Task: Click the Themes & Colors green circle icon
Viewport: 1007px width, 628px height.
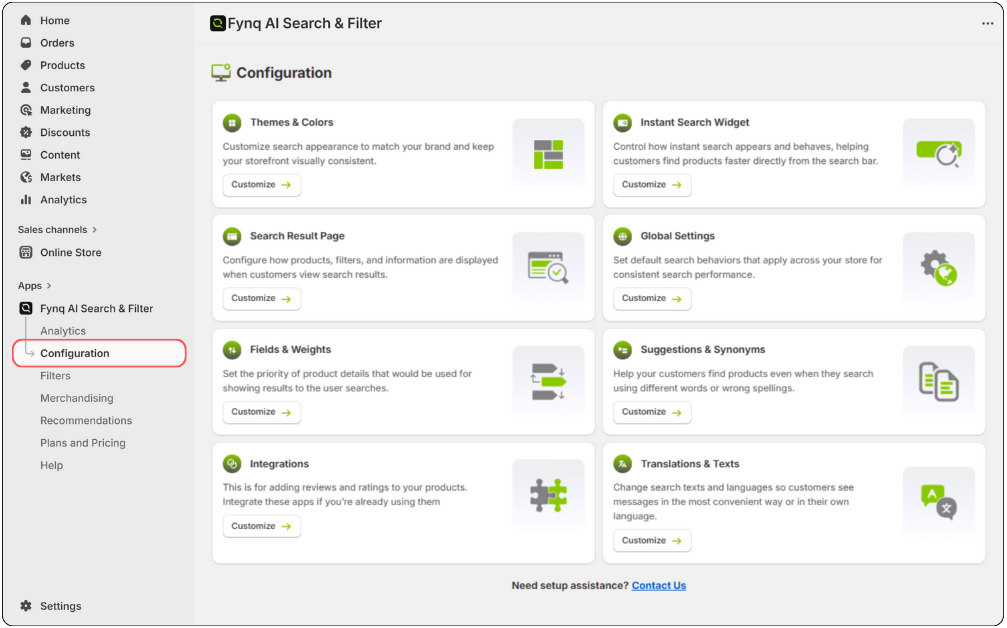Action: (232, 123)
